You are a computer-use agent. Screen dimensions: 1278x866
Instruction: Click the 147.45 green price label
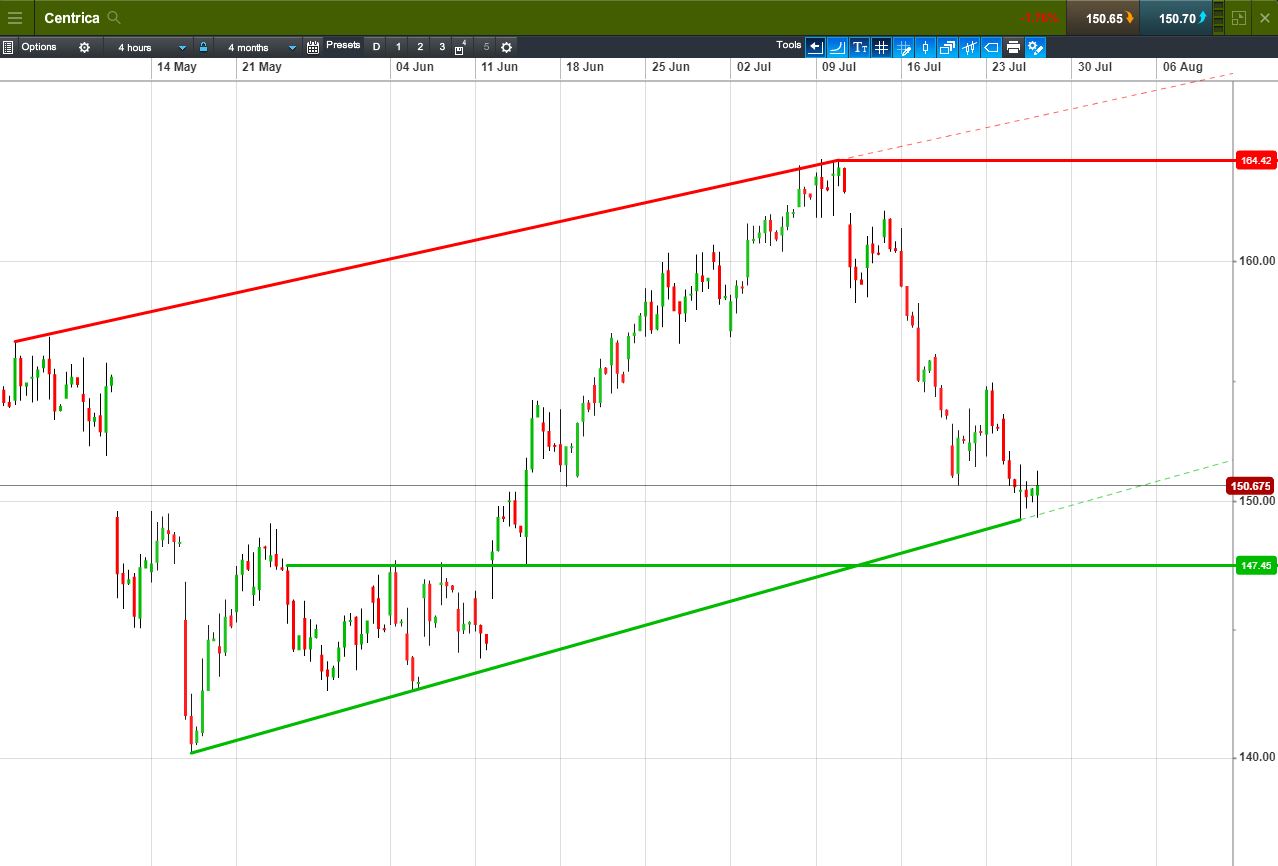[1255, 565]
